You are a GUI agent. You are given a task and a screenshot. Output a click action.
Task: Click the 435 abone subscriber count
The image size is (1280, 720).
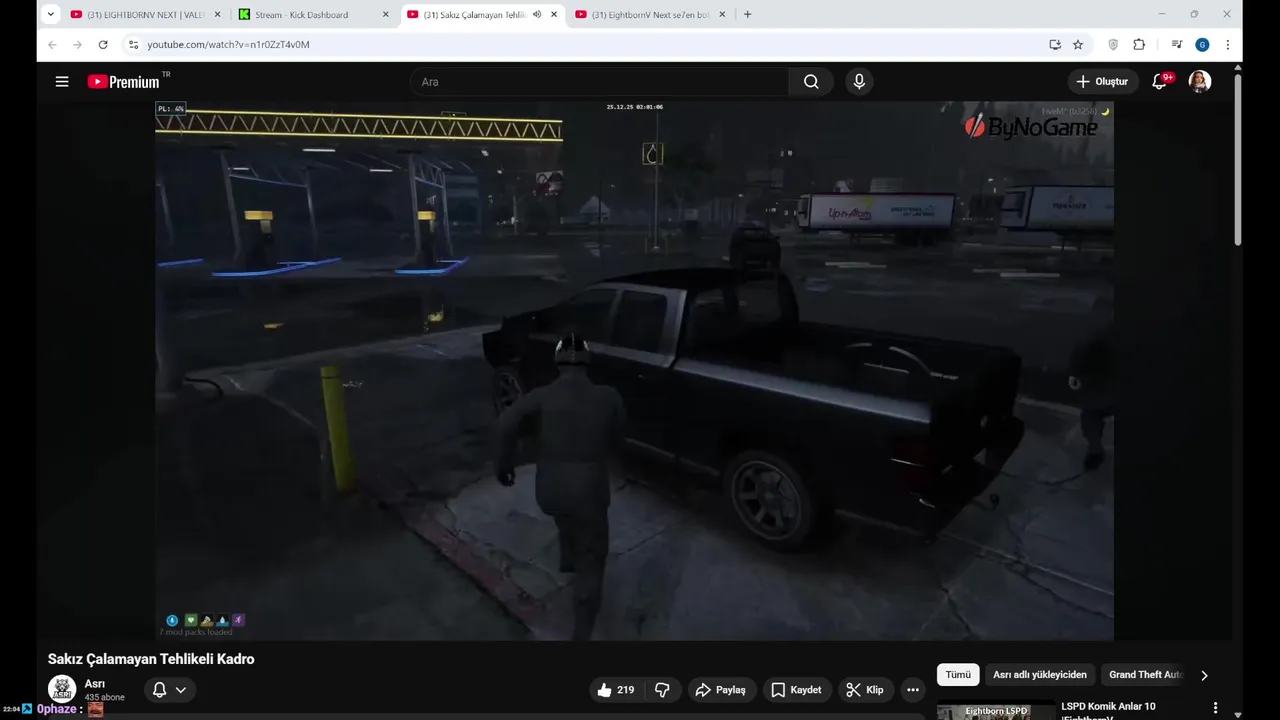(x=105, y=697)
